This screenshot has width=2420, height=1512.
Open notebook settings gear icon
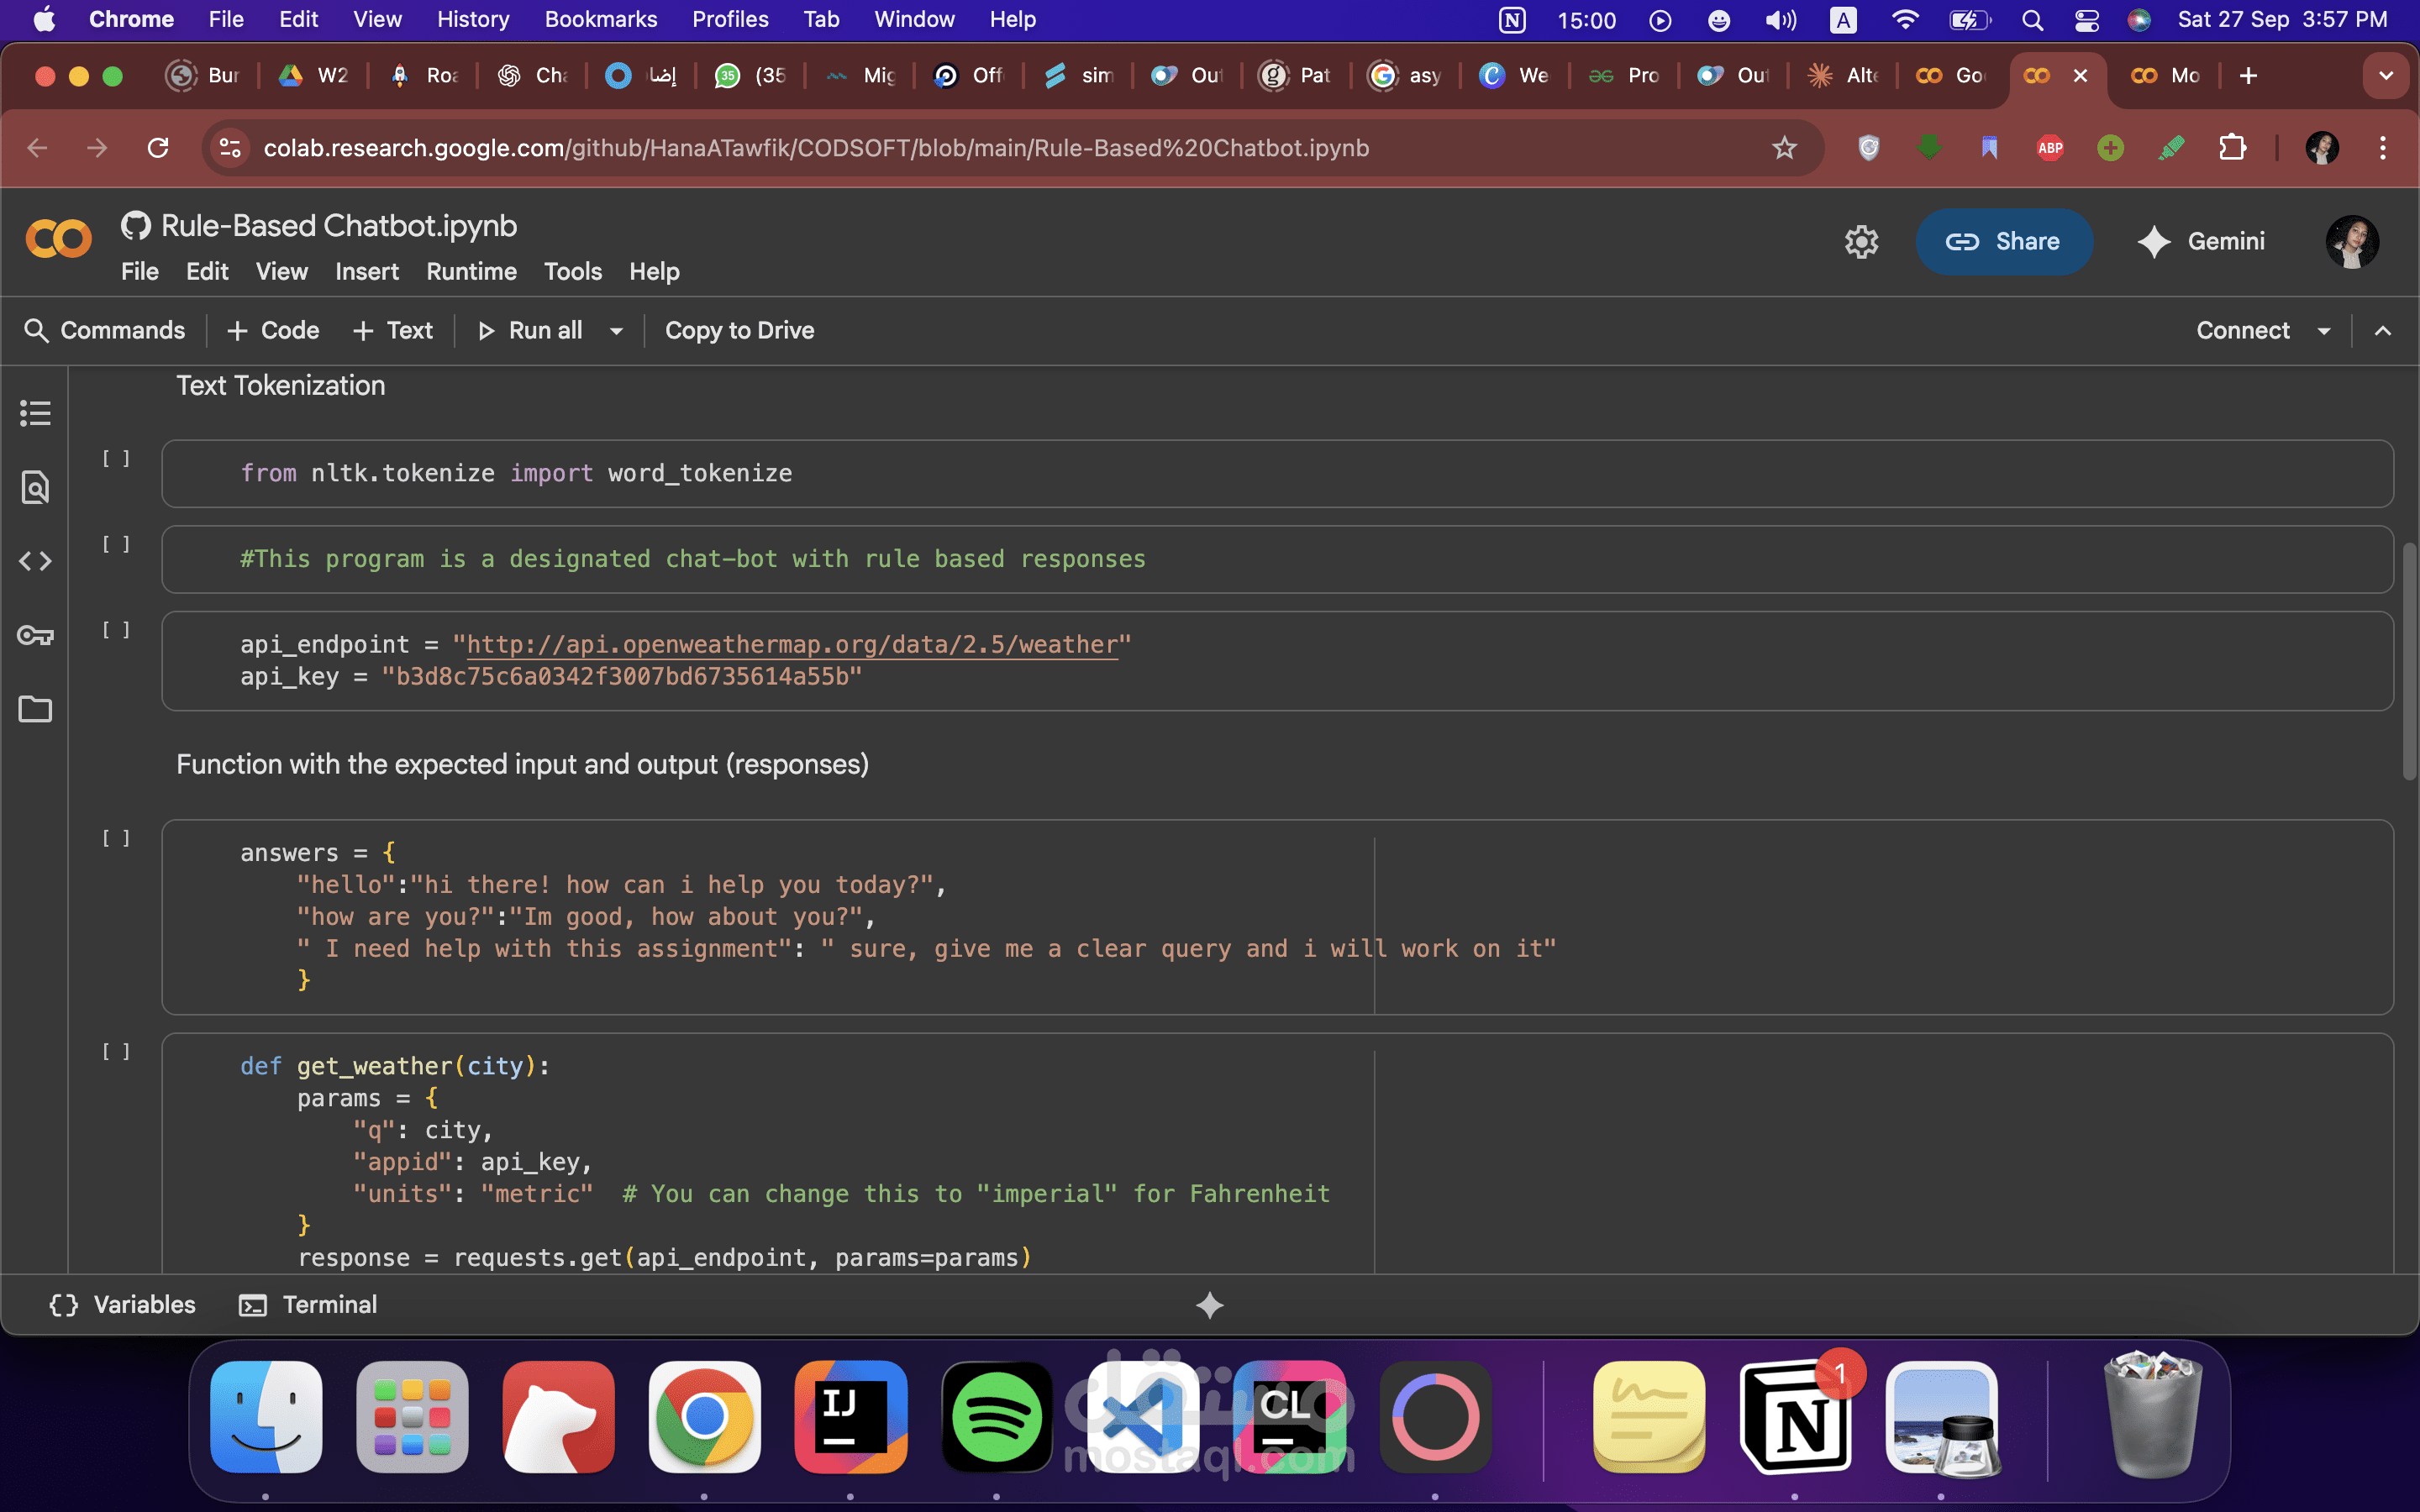click(1861, 241)
